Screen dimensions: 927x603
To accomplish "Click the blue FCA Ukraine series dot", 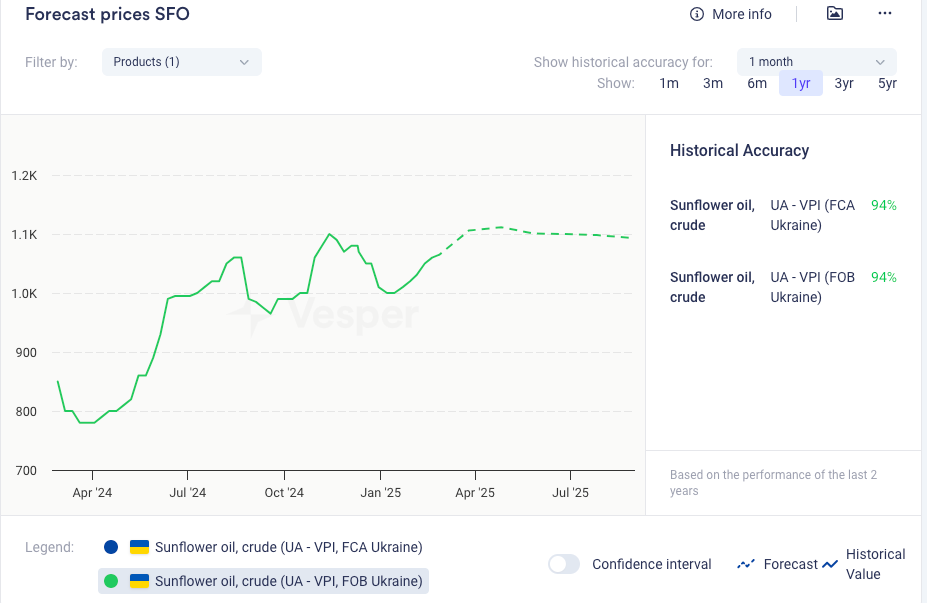I will 111,547.
